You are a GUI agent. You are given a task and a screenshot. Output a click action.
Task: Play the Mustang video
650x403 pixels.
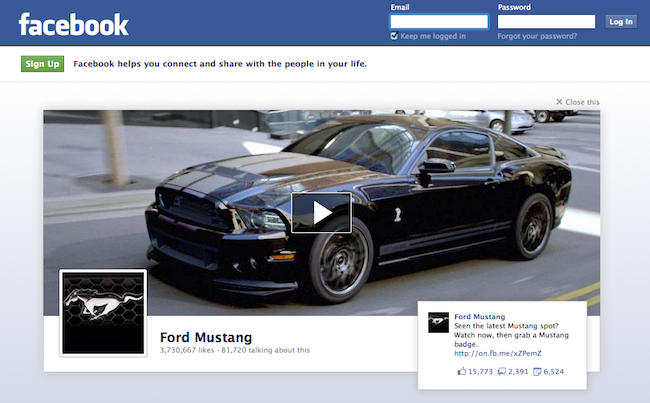coord(321,212)
